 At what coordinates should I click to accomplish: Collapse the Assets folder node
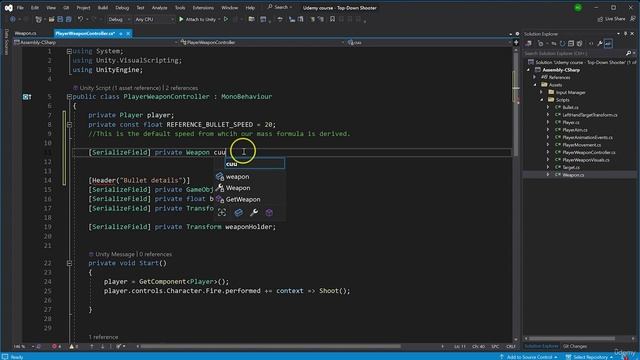click(x=535, y=85)
